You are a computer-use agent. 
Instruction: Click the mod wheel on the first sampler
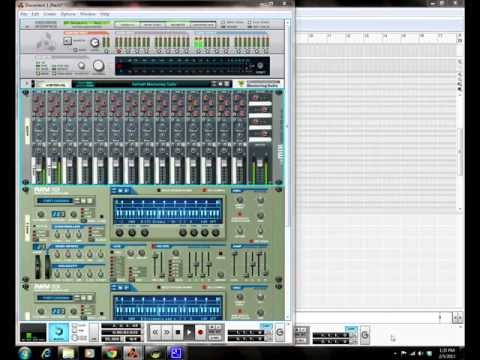coord(48,267)
